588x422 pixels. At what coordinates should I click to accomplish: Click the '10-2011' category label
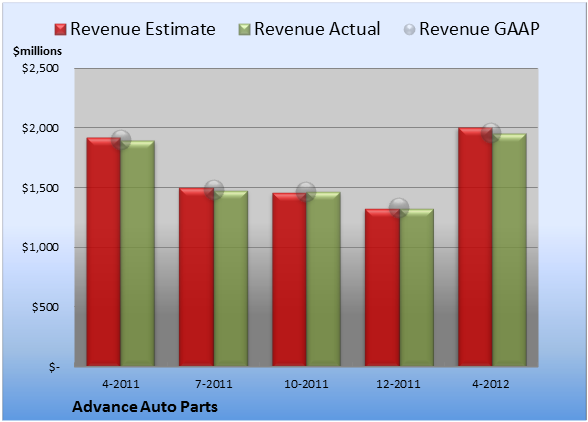click(x=306, y=384)
